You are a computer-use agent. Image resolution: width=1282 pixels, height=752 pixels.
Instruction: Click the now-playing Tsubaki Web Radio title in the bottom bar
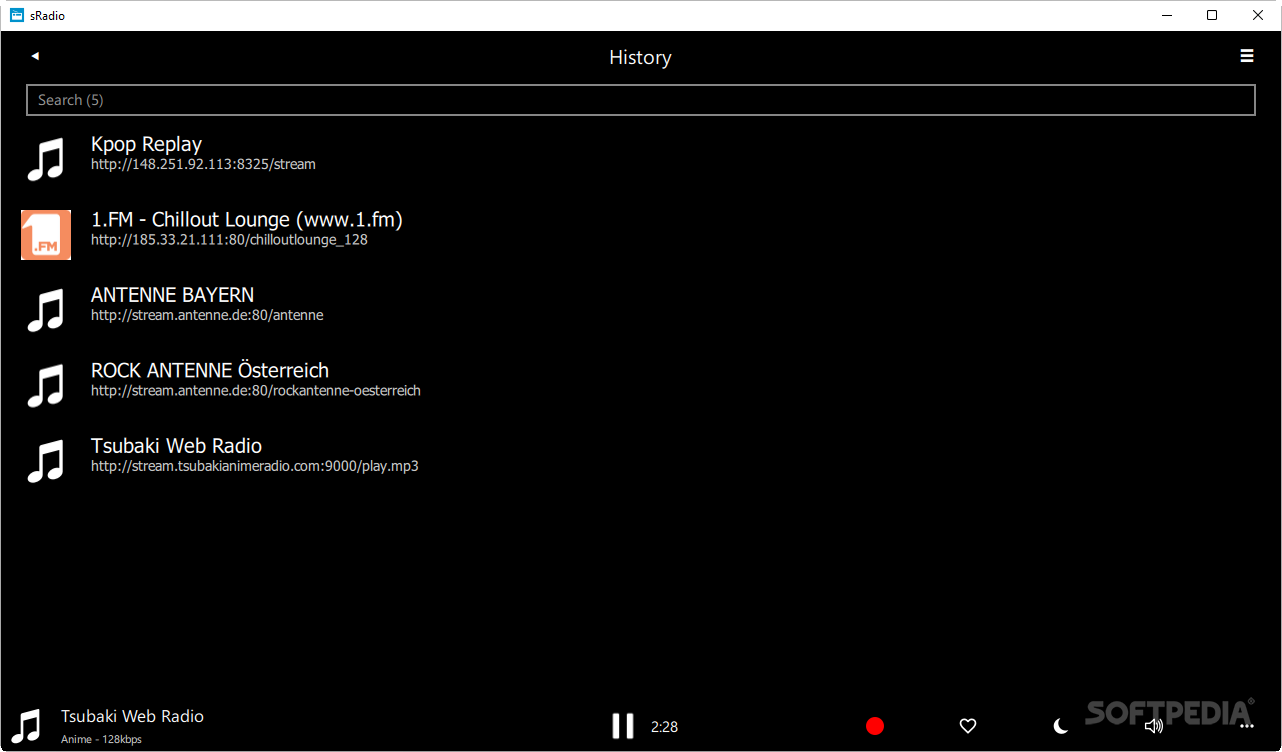click(x=132, y=716)
